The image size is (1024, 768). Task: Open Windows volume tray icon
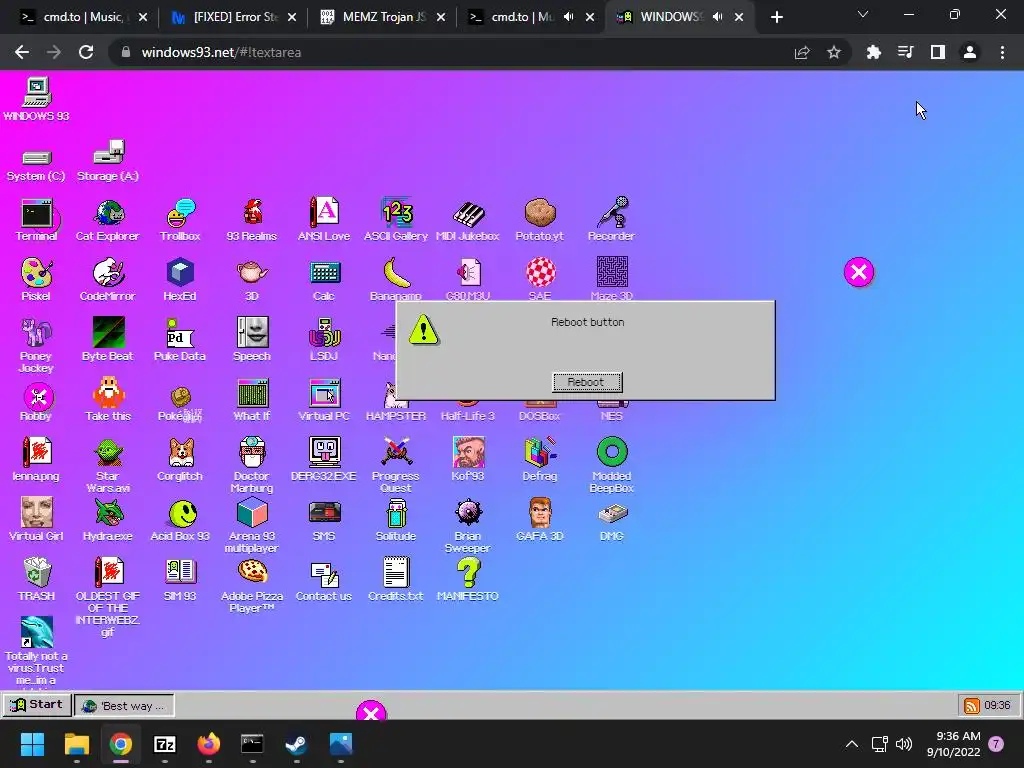(904, 744)
